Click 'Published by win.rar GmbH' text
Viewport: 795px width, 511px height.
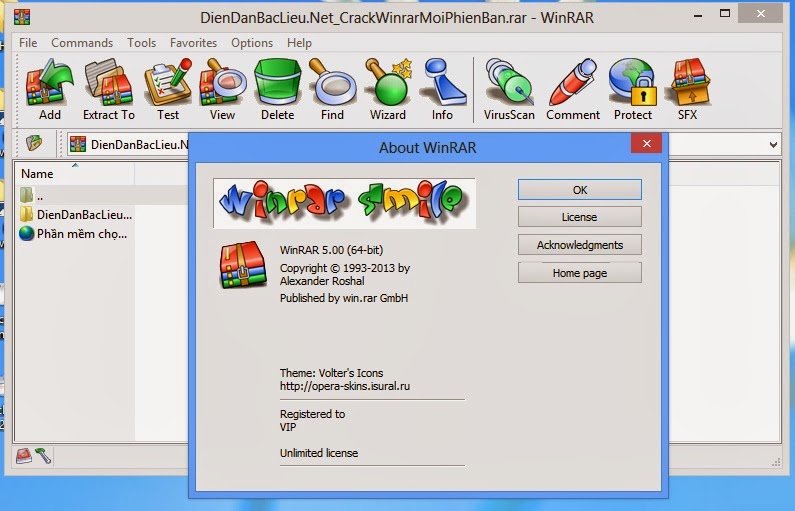(x=344, y=298)
